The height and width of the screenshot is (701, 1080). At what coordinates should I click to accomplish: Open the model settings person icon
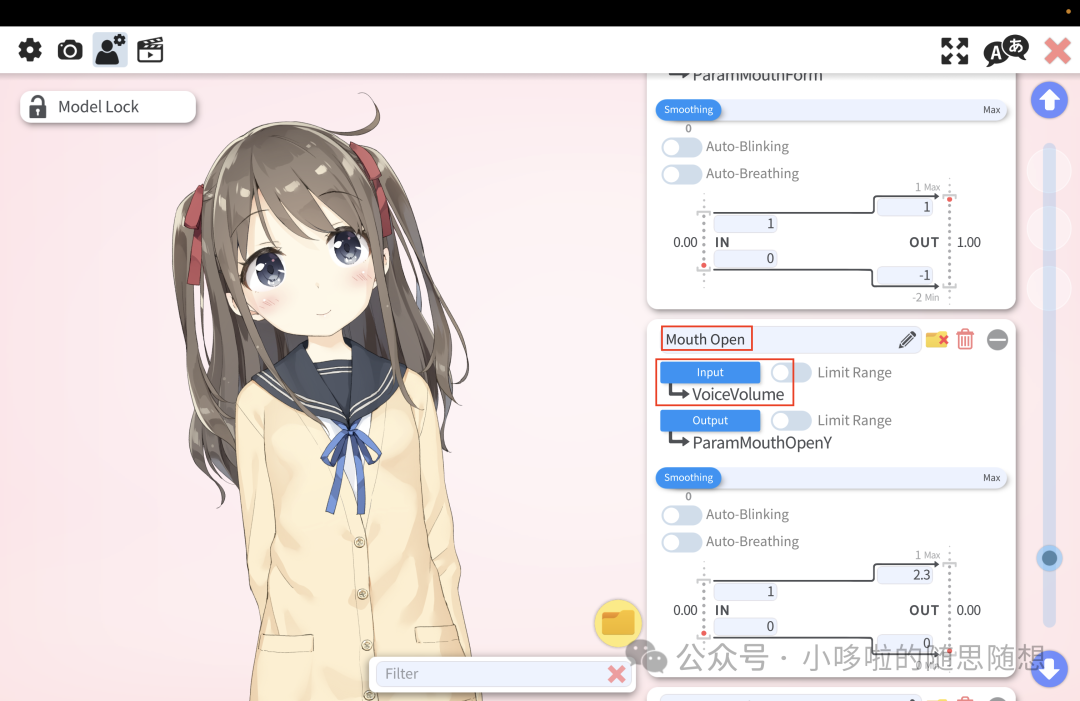110,50
